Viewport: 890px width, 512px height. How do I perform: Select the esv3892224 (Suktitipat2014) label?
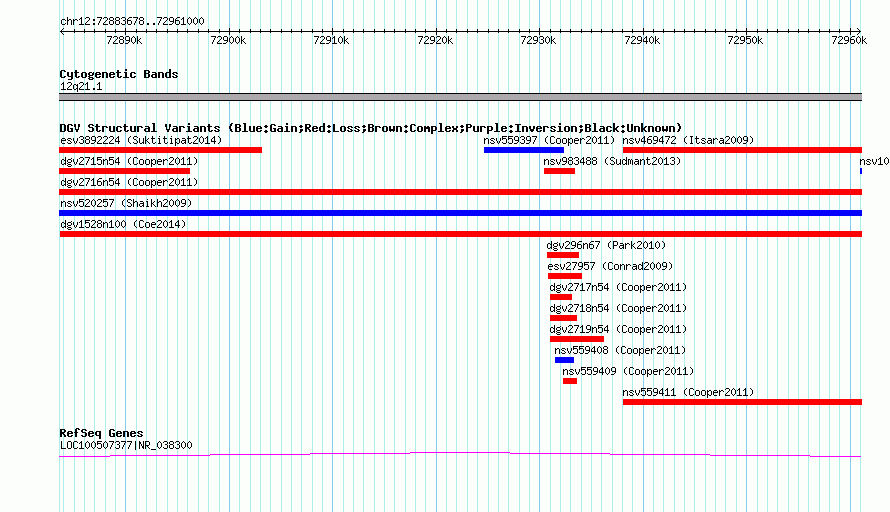coord(141,140)
